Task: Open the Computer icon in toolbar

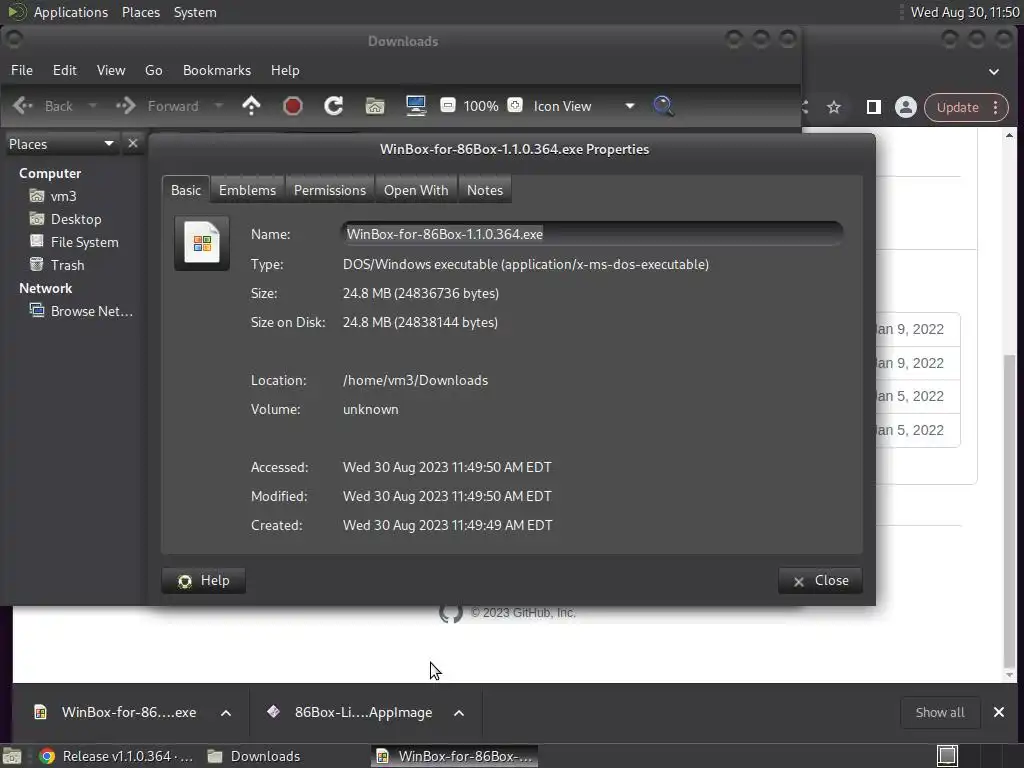Action: click(416, 106)
